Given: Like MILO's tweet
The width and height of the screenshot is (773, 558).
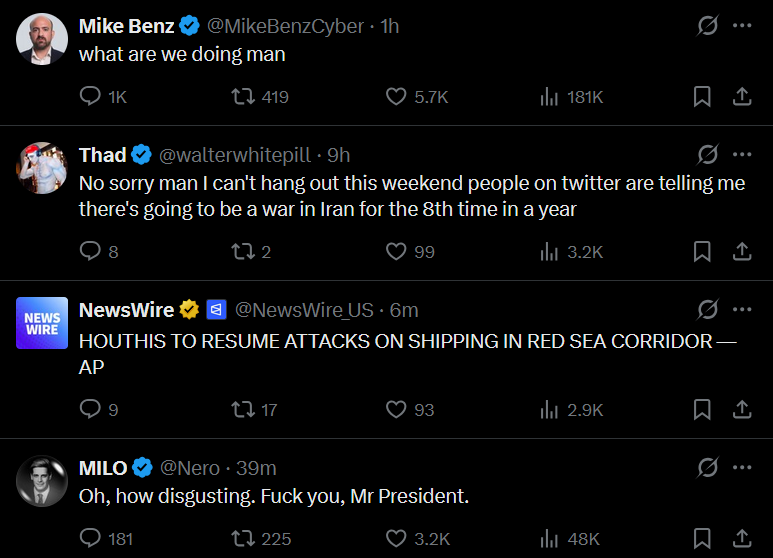Looking at the screenshot, I should [x=396, y=539].
